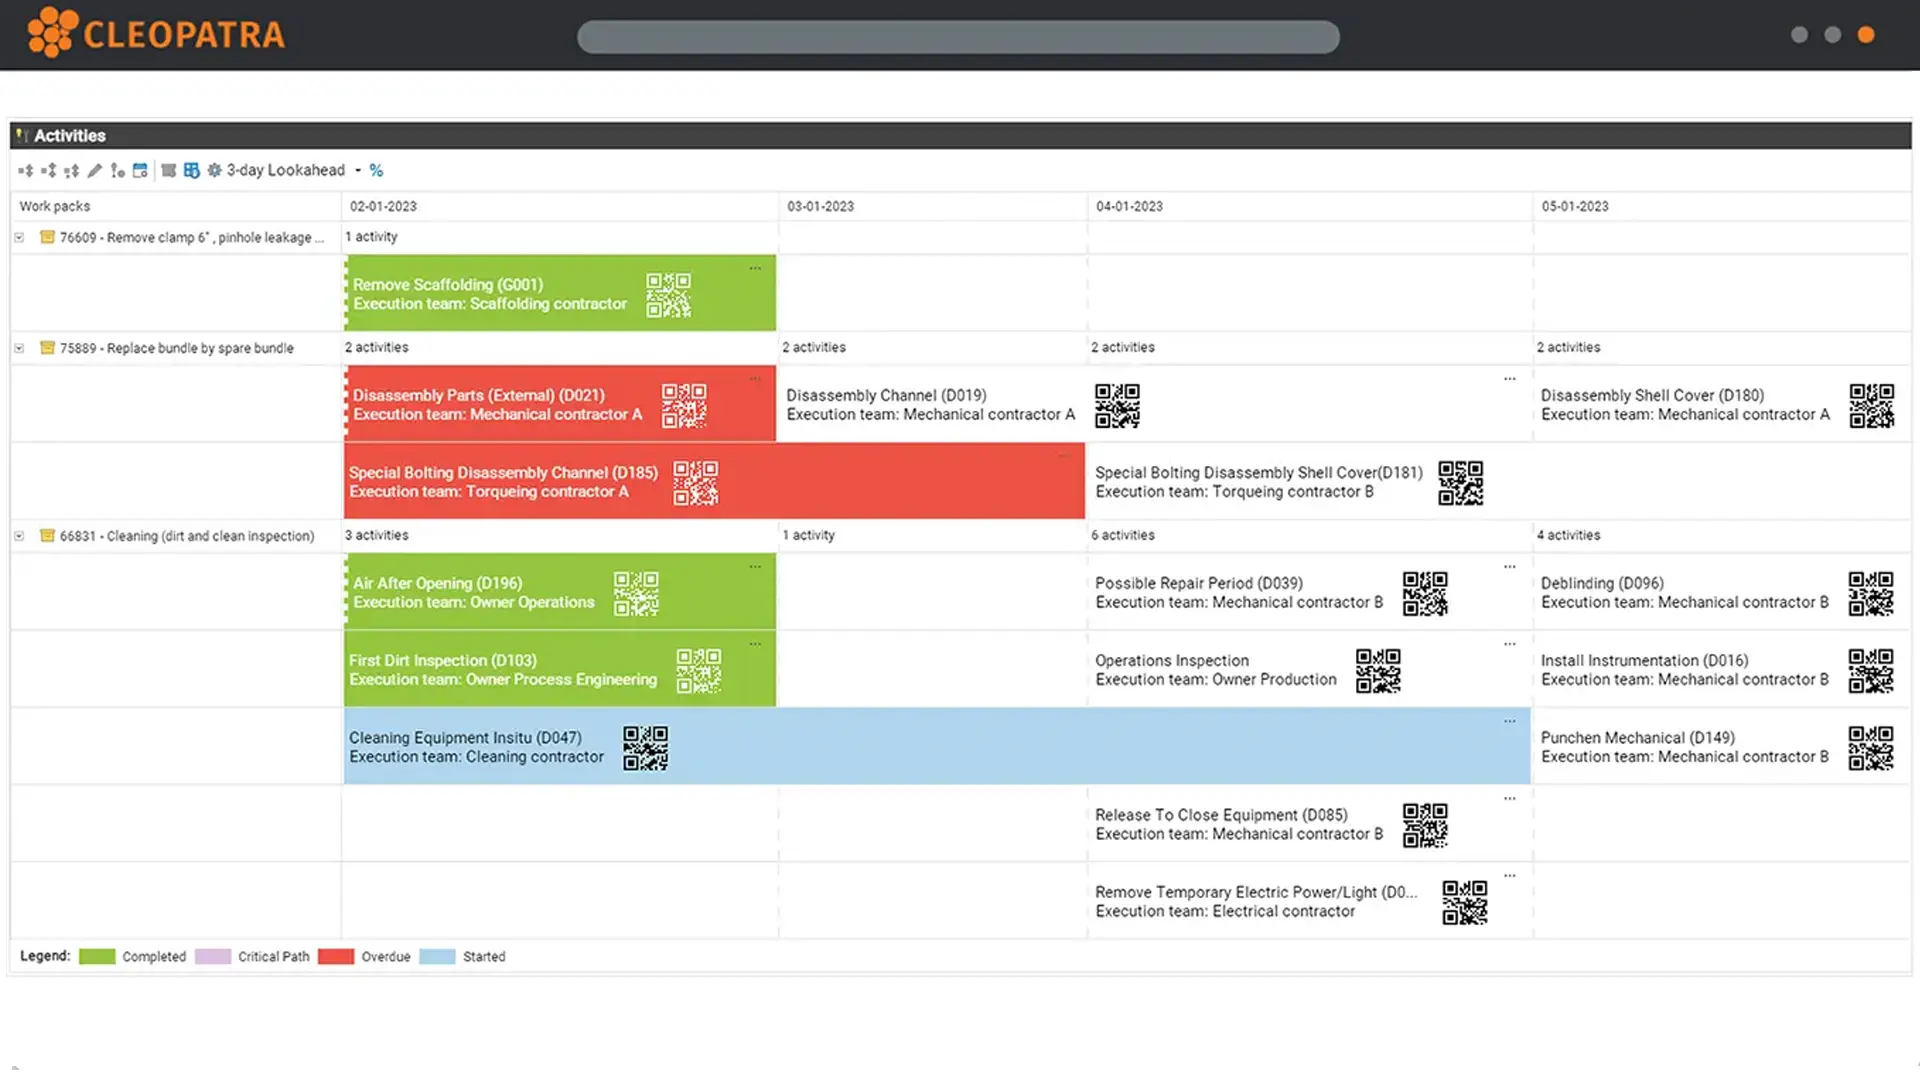Open options menu of Operations Inspection card
The image size is (1920, 1080).
(1510, 644)
